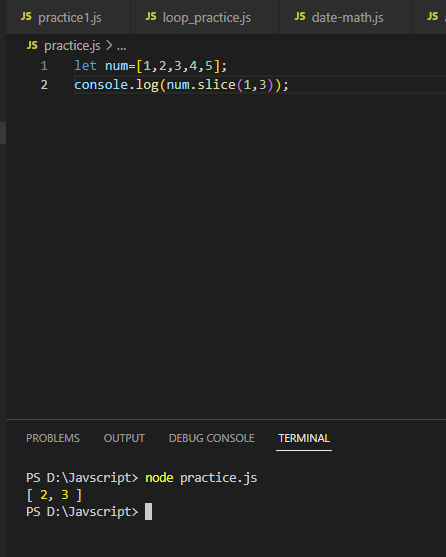Switch to the loop_practice.js tab
The image size is (446, 557).
pyautogui.click(x=205, y=17)
